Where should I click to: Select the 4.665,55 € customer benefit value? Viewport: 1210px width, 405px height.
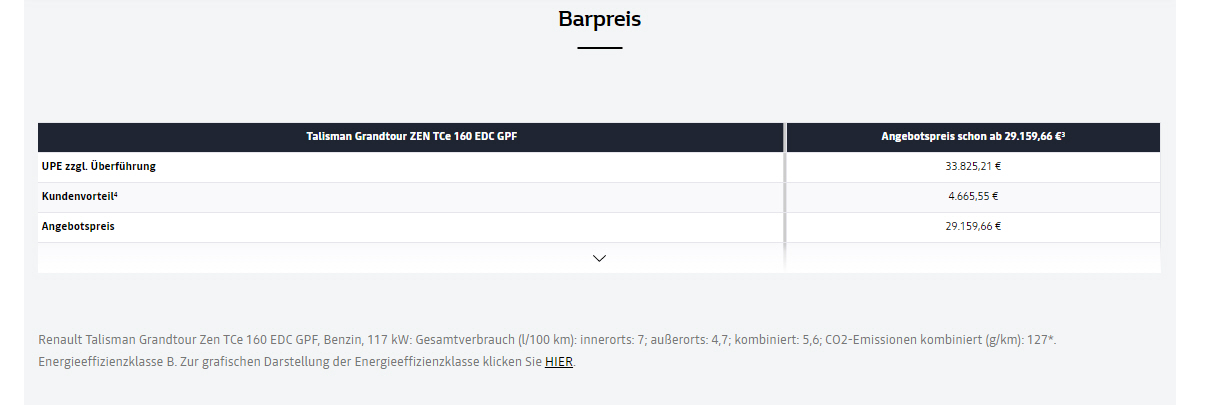(973, 196)
